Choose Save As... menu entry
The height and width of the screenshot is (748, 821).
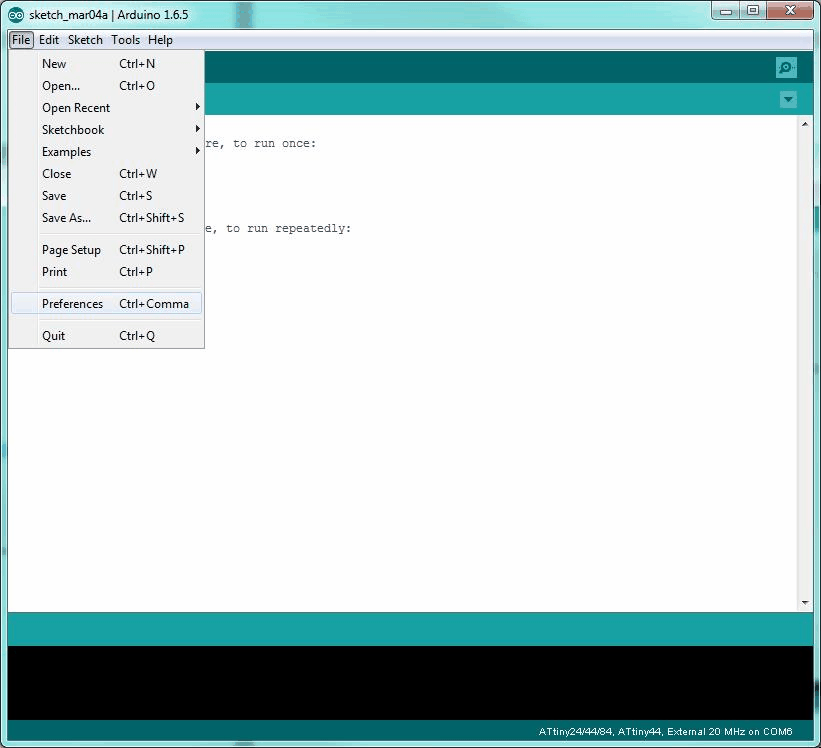(x=106, y=217)
